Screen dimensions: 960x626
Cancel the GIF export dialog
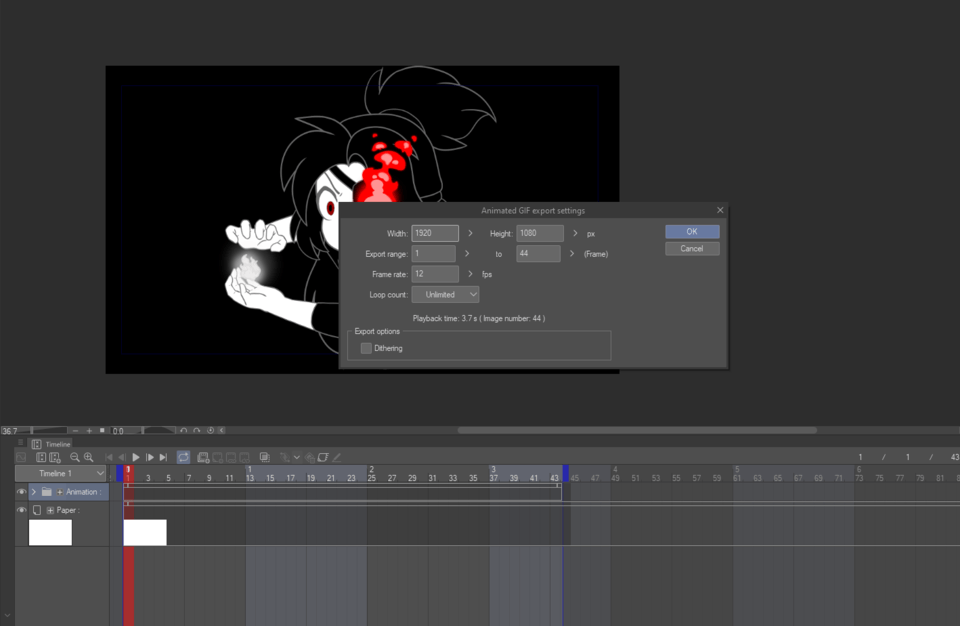pos(691,248)
